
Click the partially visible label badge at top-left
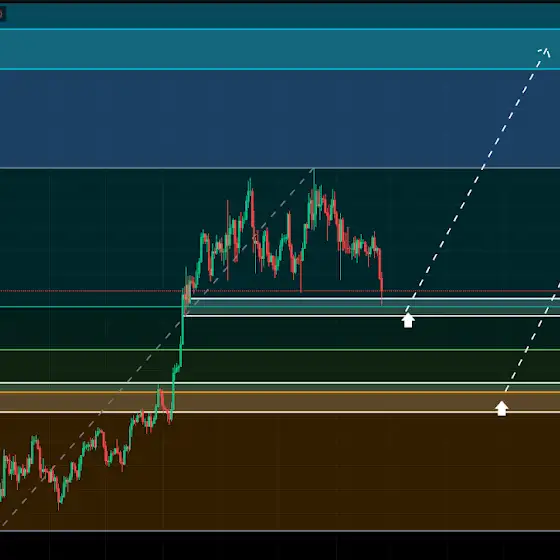click(x=2, y=15)
